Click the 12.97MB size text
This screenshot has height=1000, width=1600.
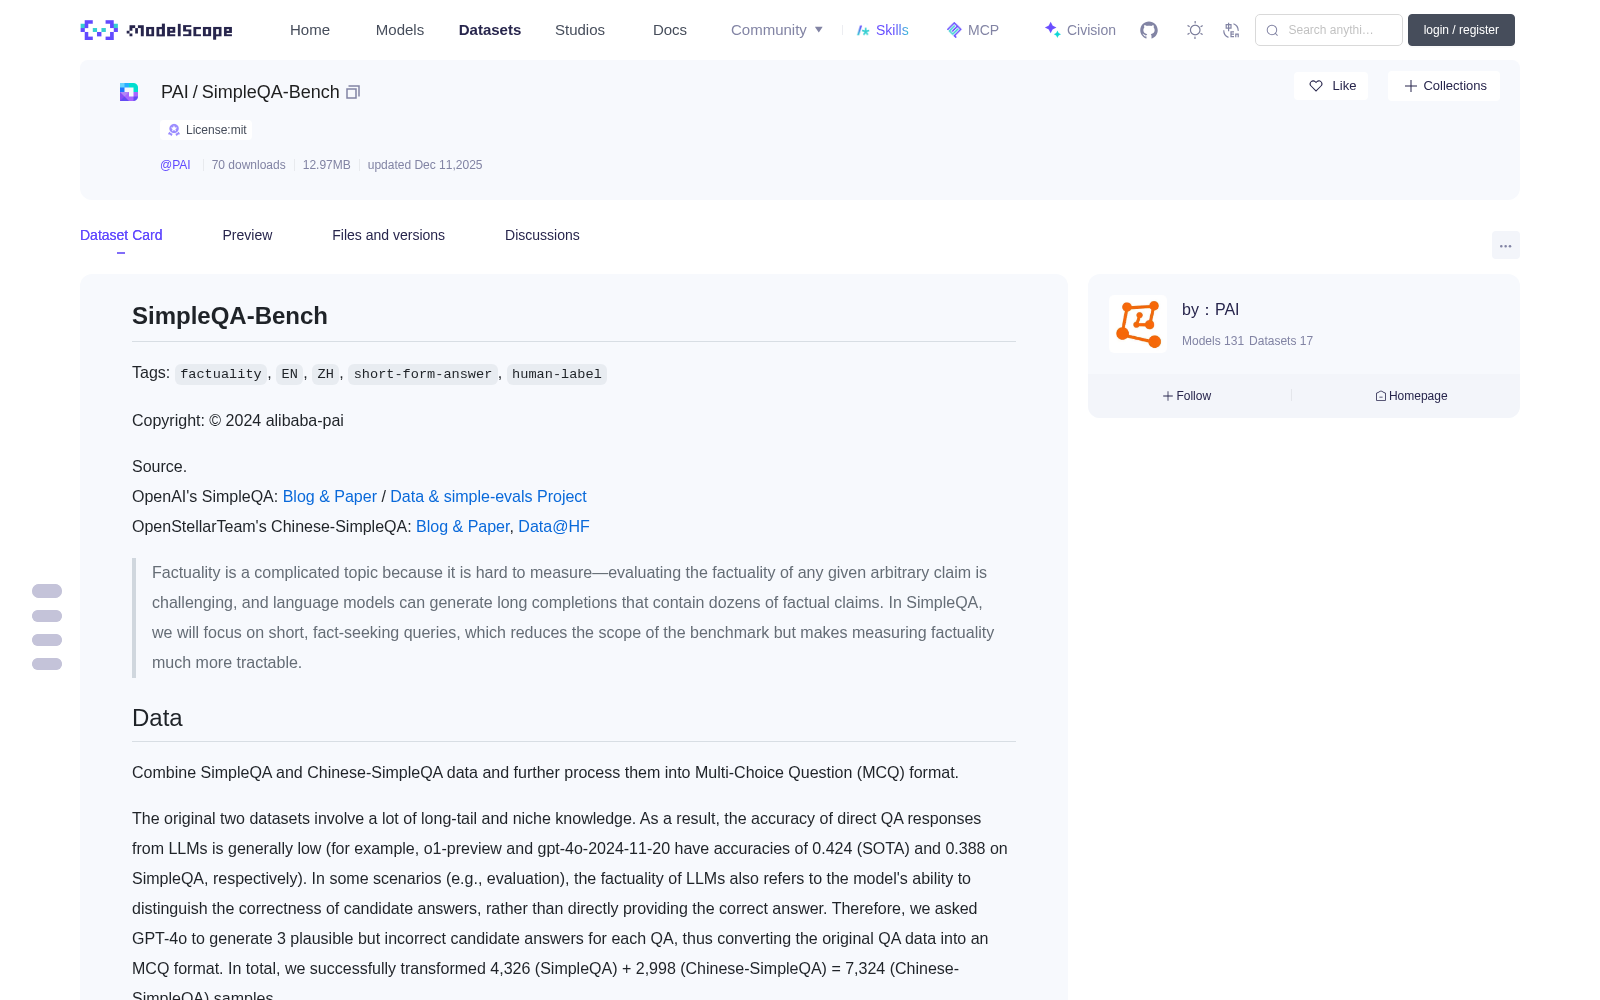[326, 165]
